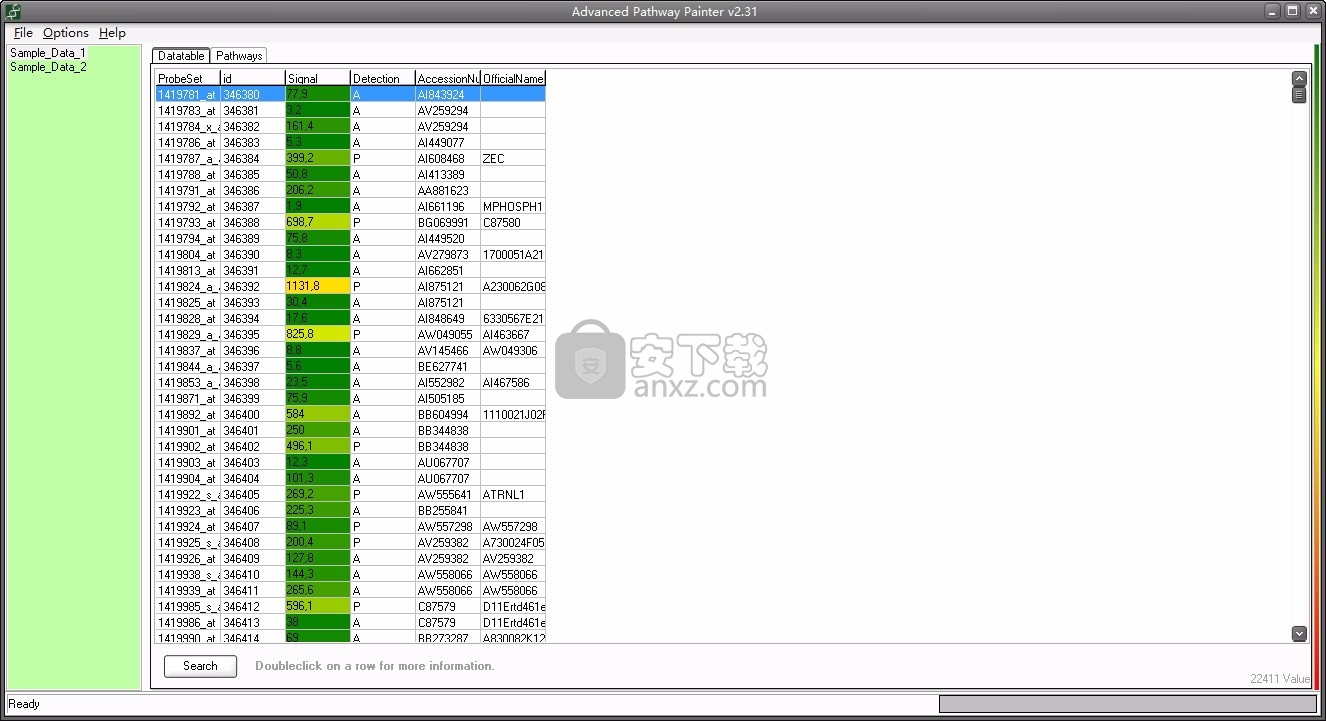Click official name AI467586
The image size is (1326, 721).
[x=513, y=382]
